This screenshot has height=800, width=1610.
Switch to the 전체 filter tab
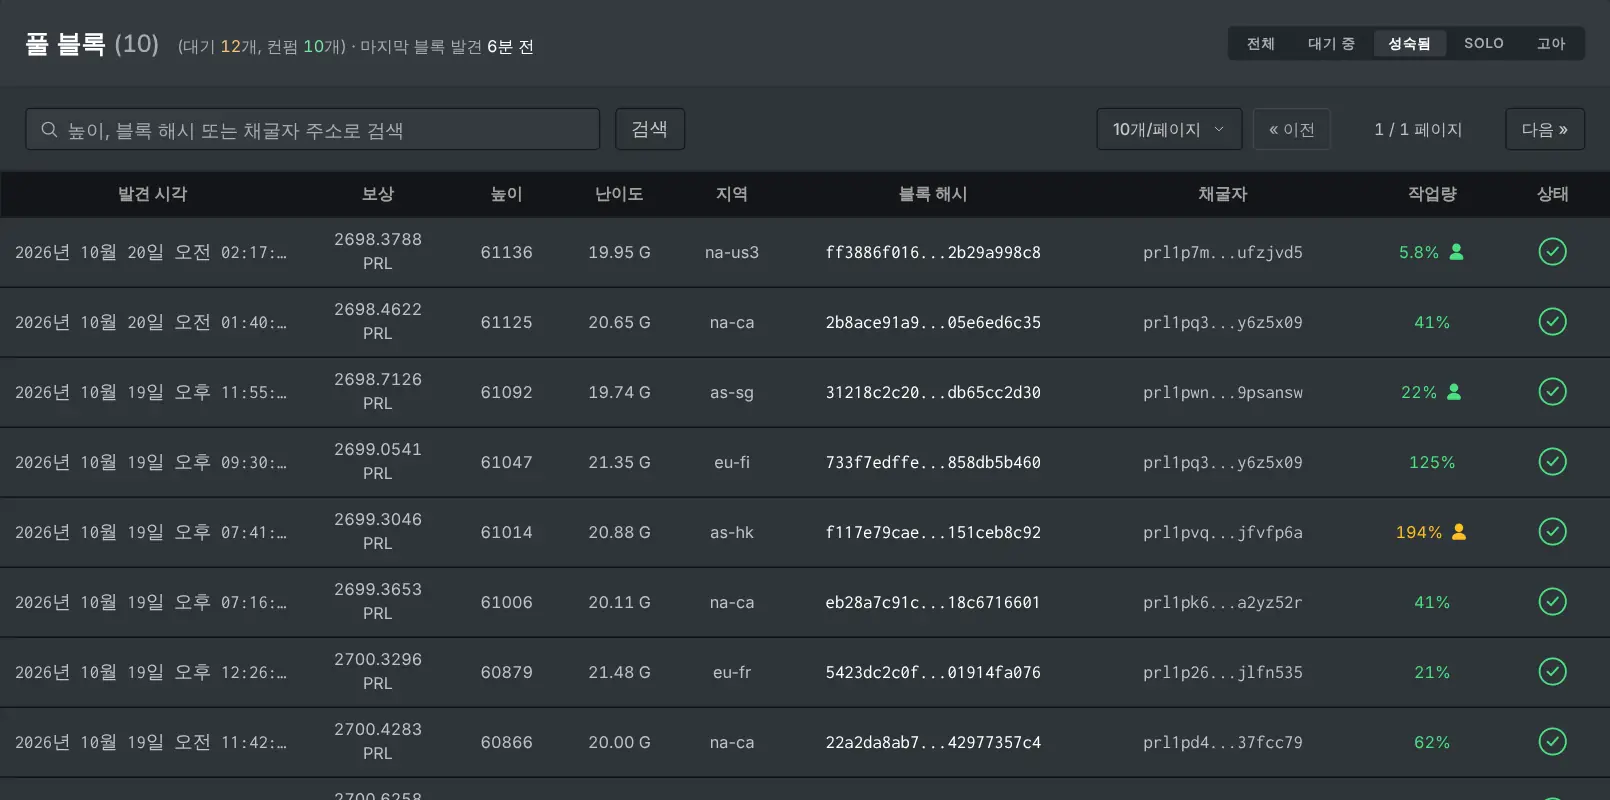click(1260, 44)
